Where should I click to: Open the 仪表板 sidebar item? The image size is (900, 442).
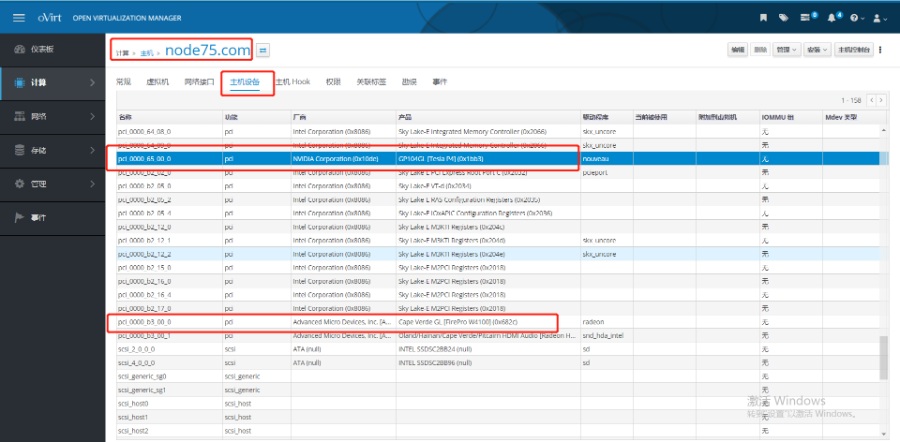pos(52,49)
